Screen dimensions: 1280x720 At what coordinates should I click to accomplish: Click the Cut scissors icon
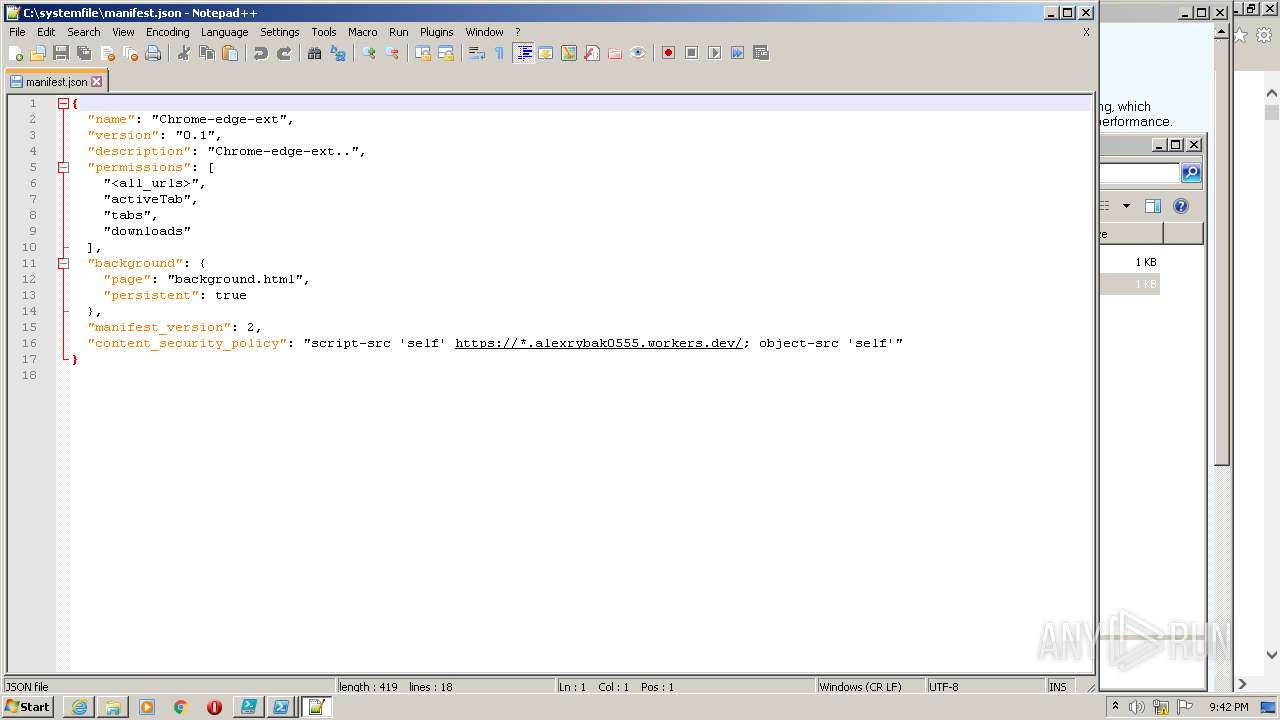click(184, 53)
